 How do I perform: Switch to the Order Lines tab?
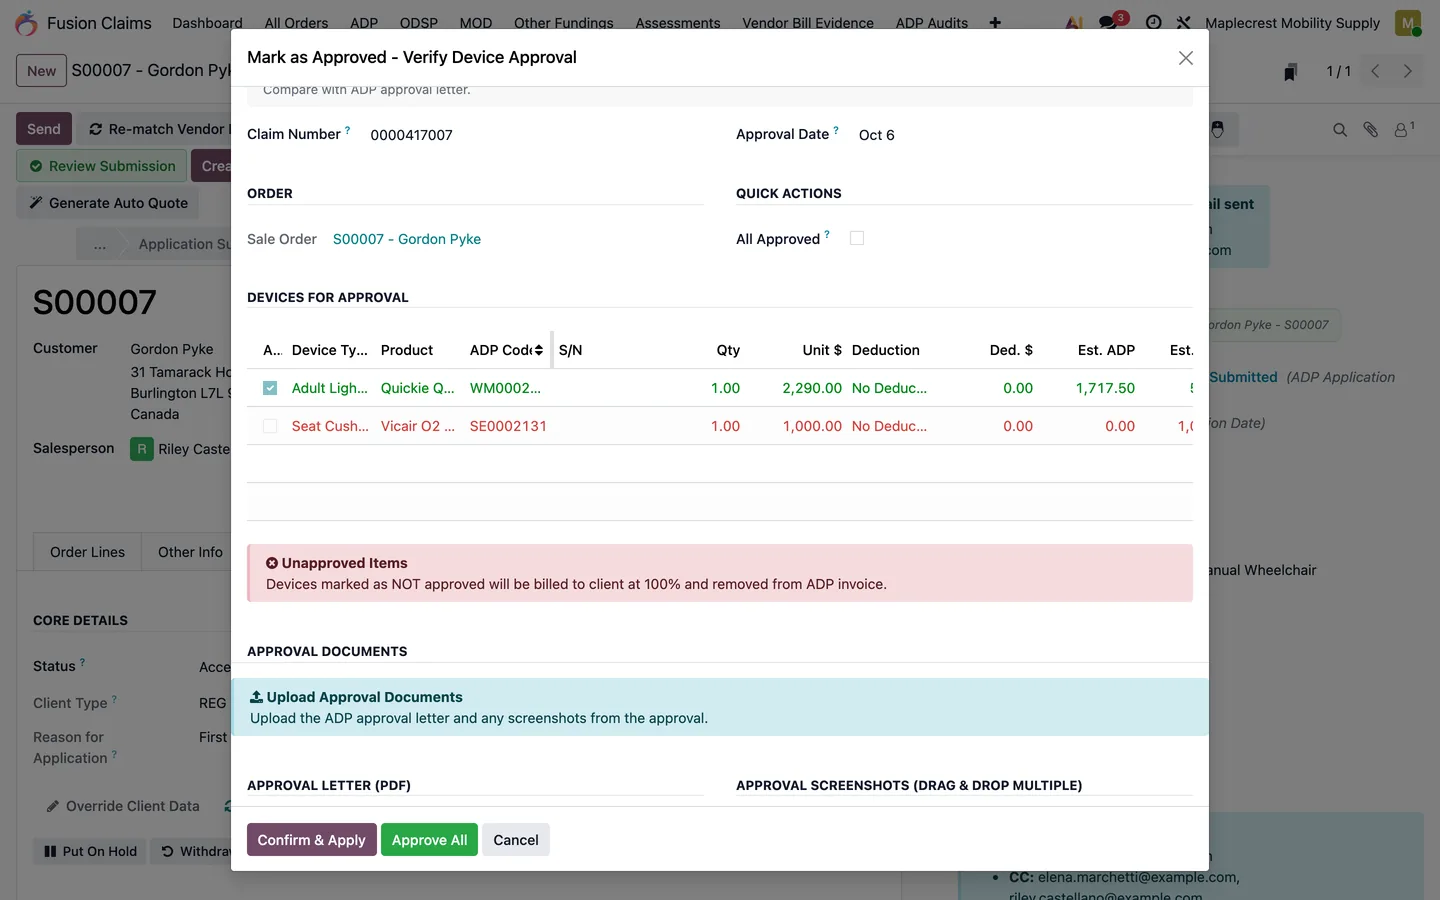tap(88, 552)
